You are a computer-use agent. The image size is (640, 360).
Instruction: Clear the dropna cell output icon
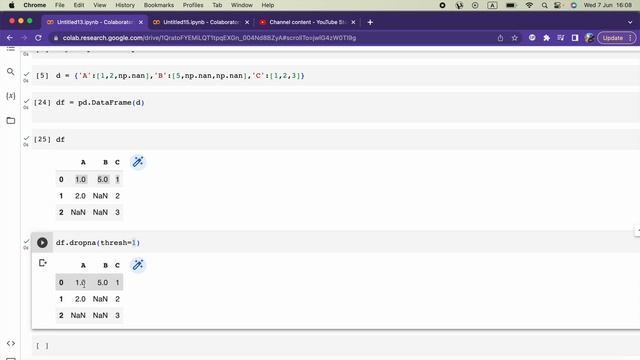pos(42,263)
